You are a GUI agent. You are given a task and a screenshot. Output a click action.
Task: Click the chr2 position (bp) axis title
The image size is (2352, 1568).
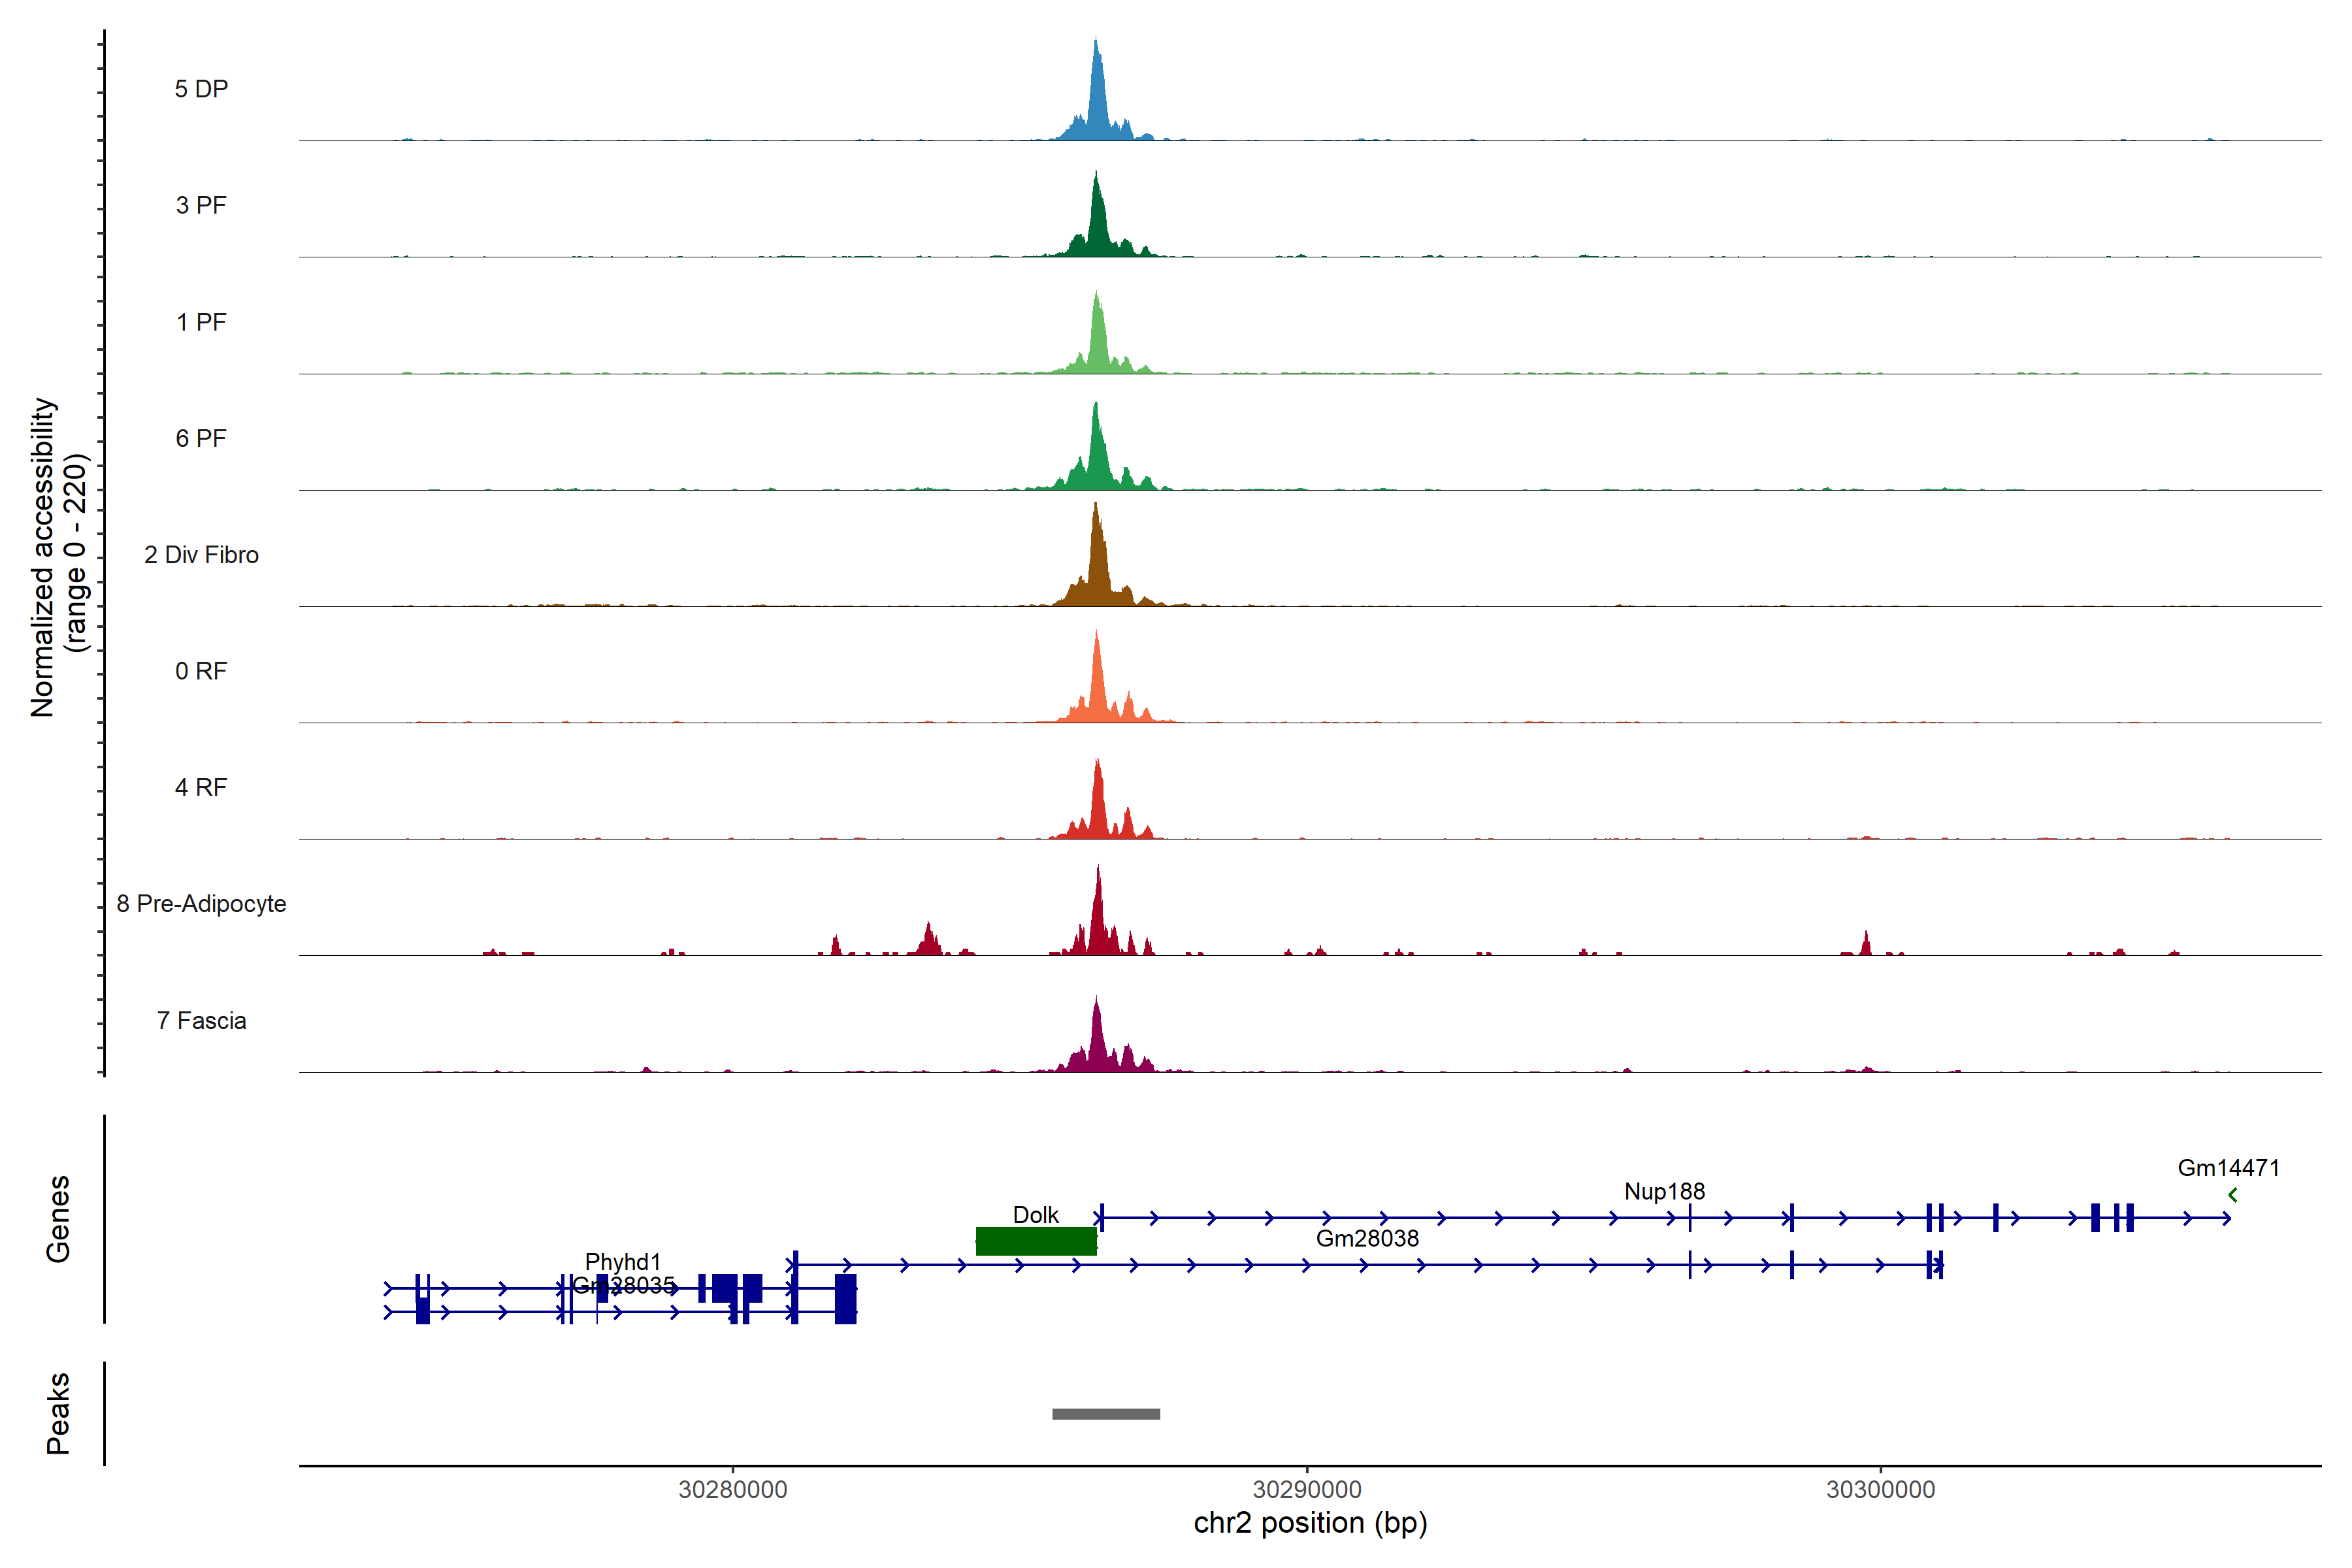point(1310,1523)
